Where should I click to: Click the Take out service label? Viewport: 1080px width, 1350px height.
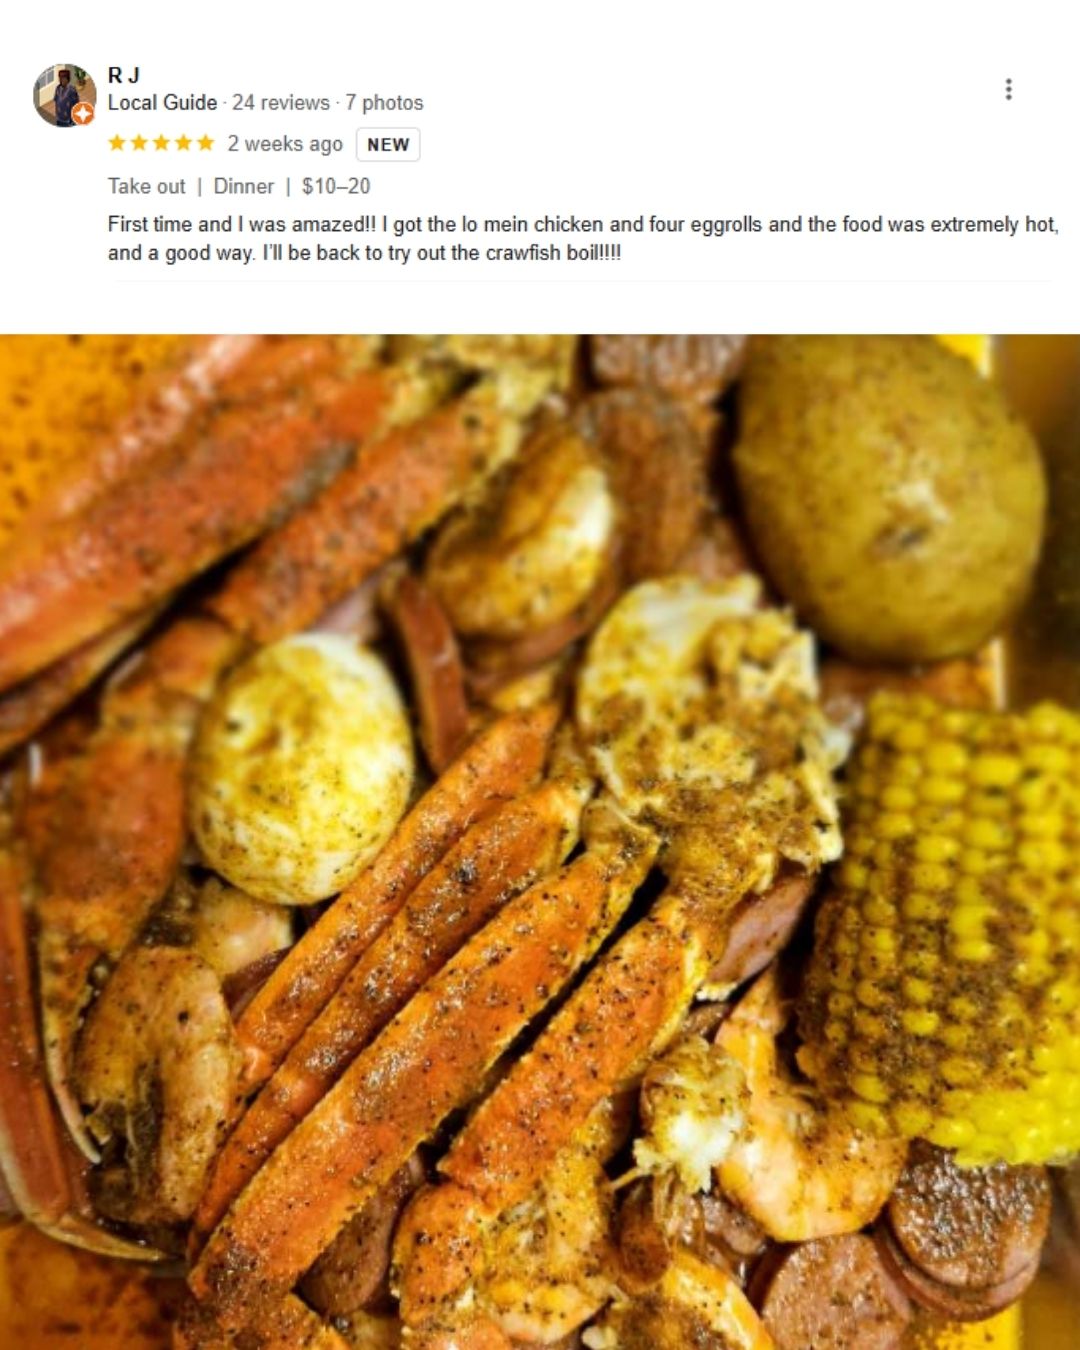click(146, 186)
